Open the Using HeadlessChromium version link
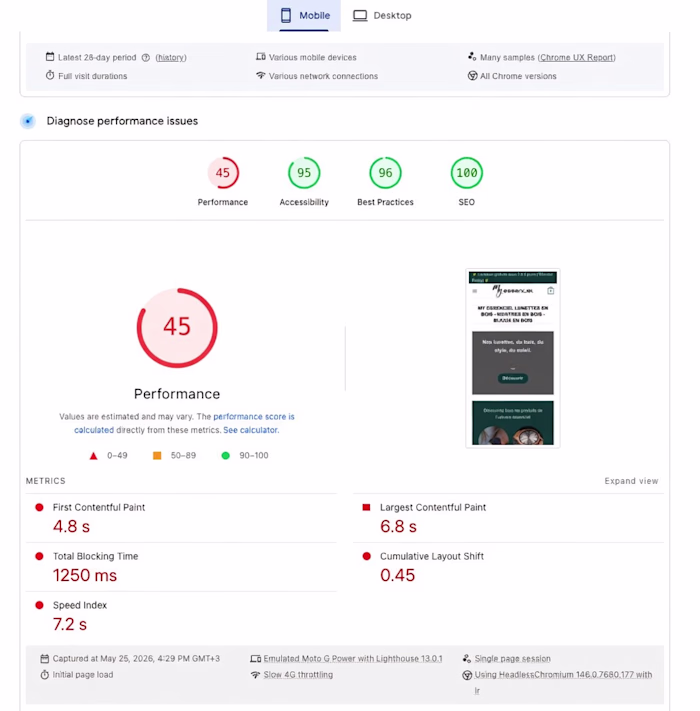Screen dimensions: 700x711 (563, 682)
